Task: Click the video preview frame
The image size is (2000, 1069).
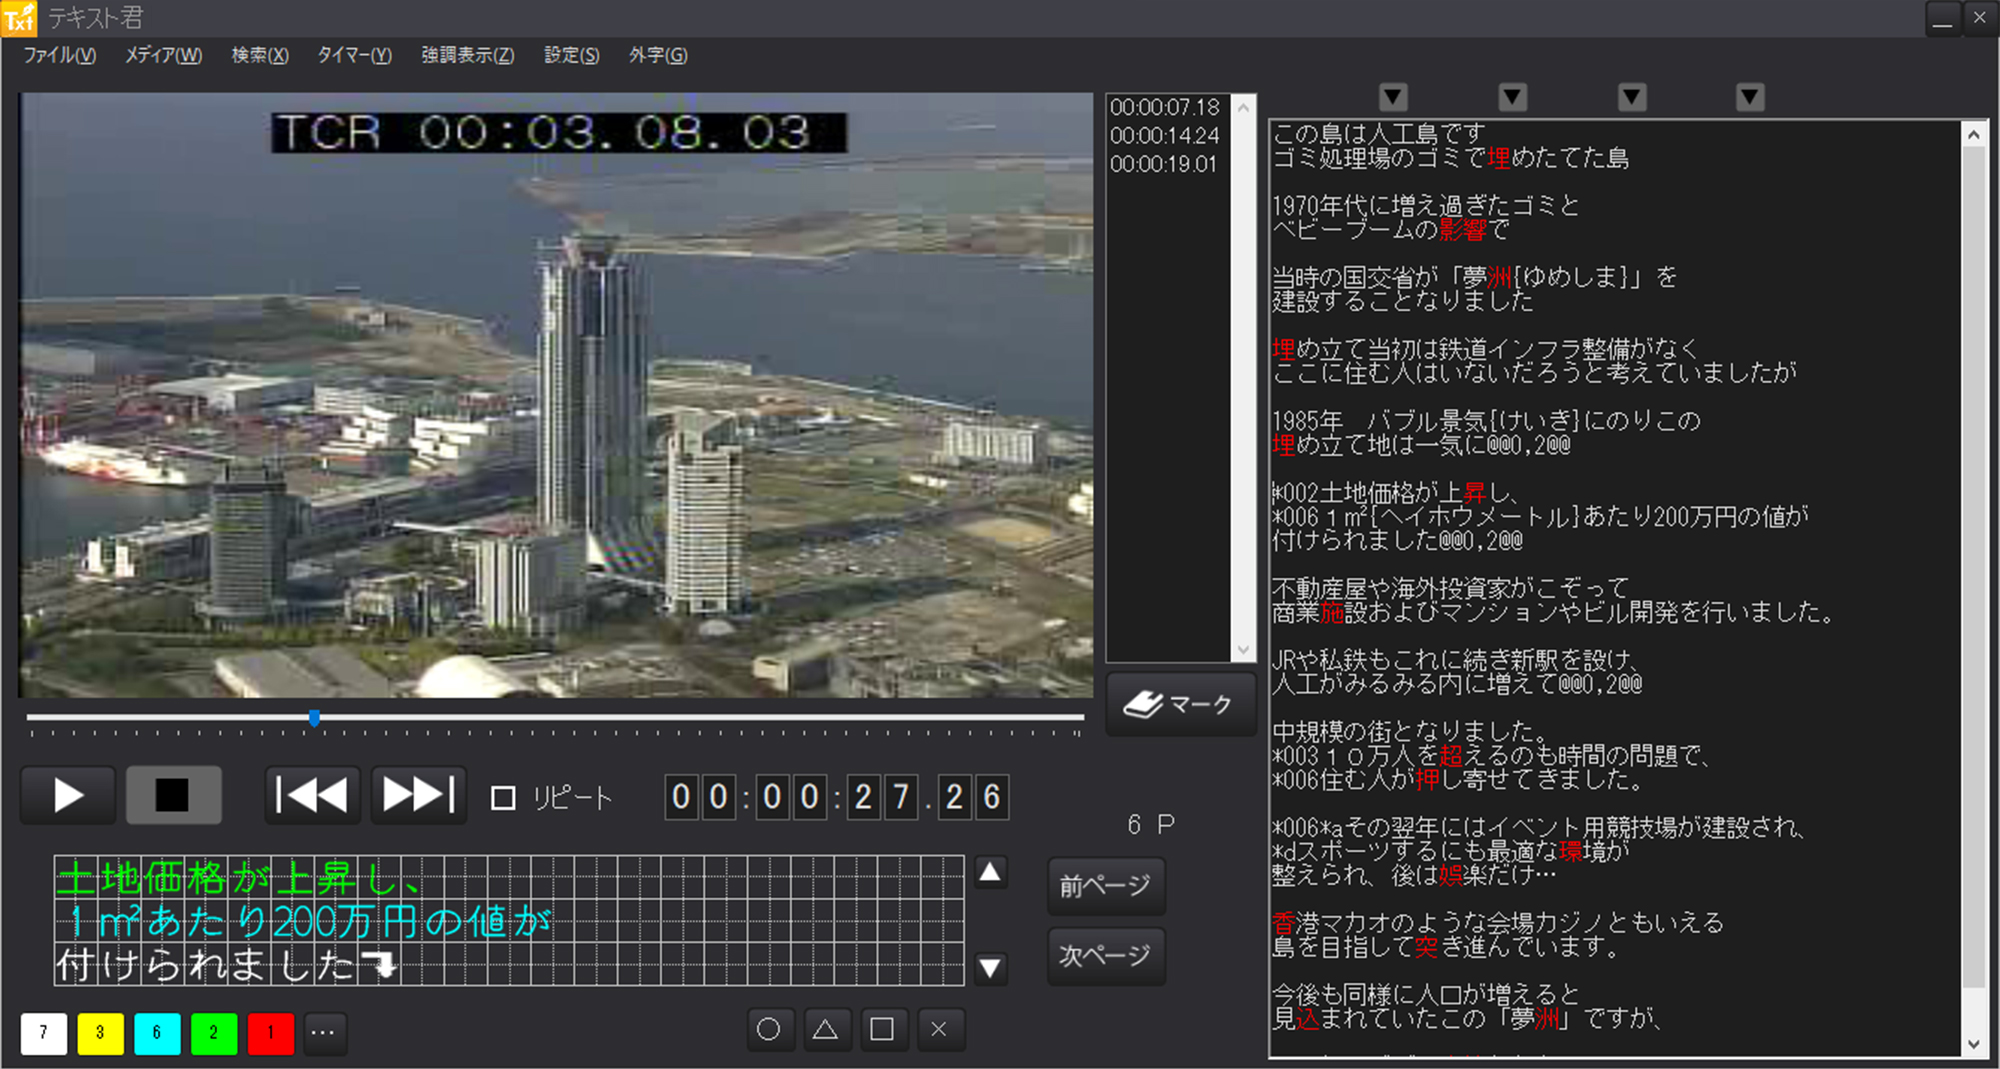Action: coord(556,395)
